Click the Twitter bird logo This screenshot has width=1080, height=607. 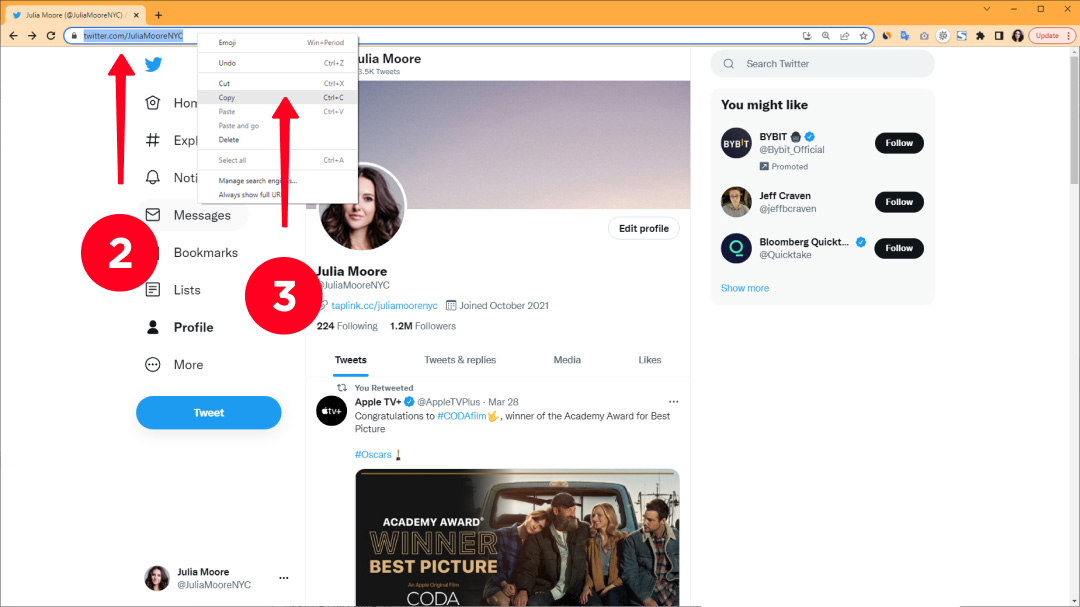pyautogui.click(x=154, y=64)
